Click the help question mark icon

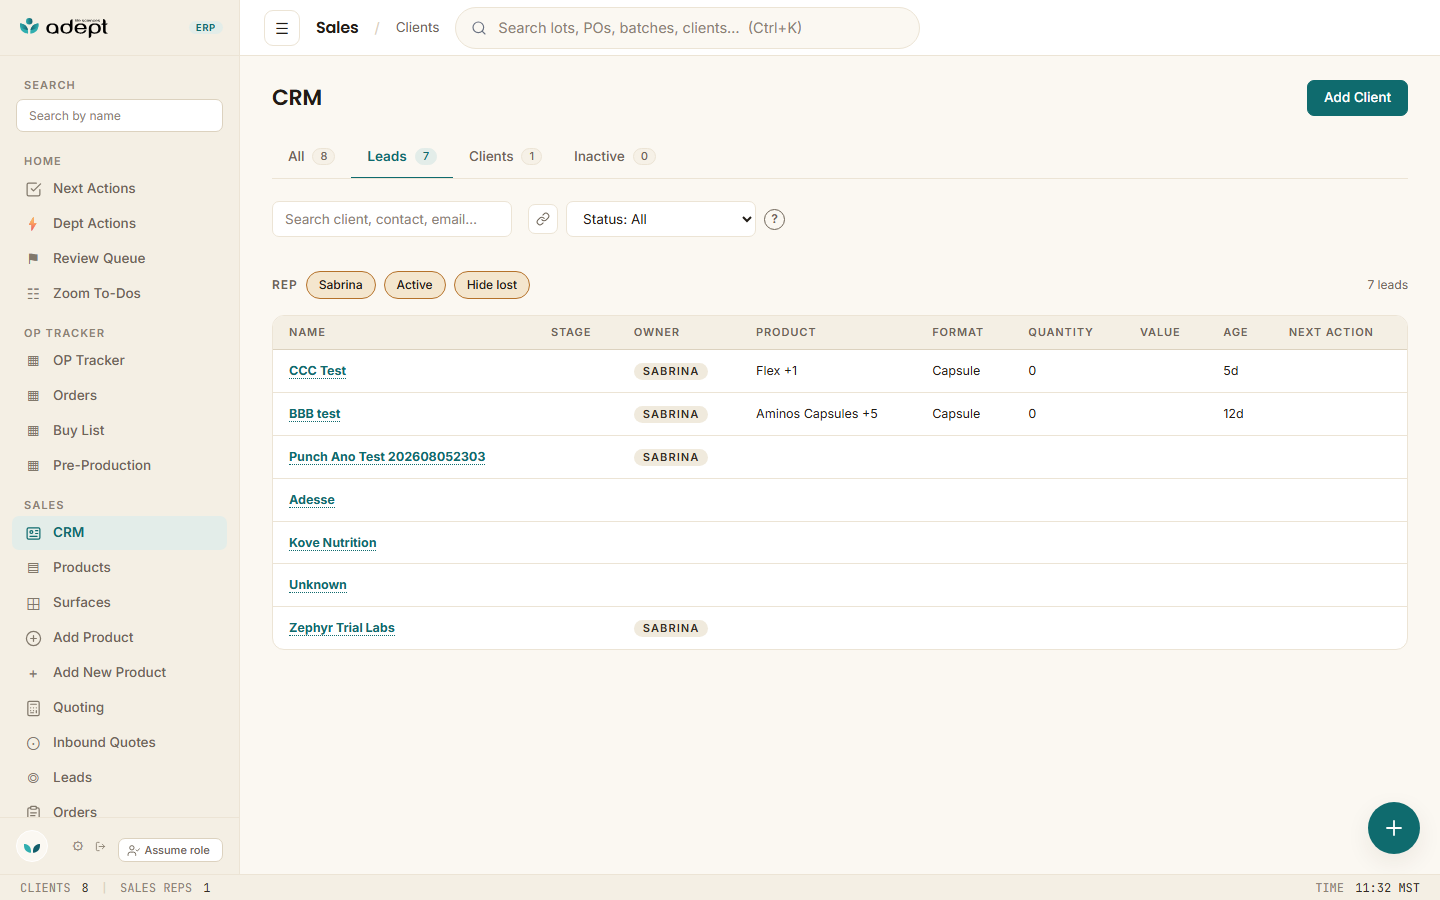click(774, 219)
